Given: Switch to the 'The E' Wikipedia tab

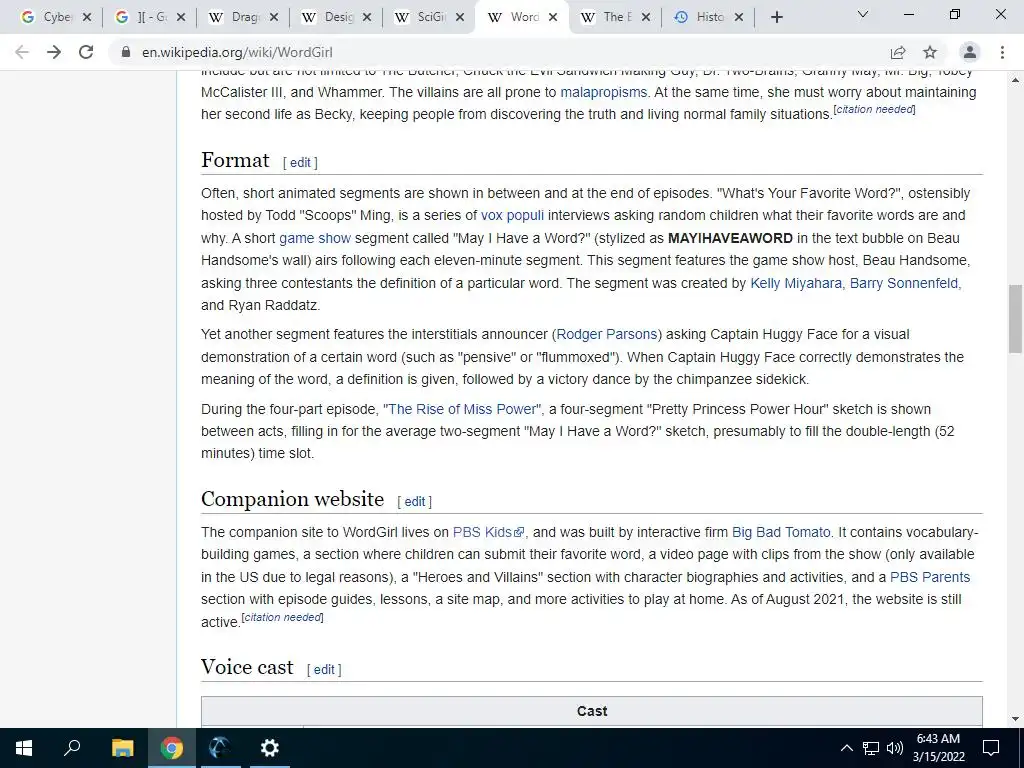Looking at the screenshot, I should (x=607, y=18).
